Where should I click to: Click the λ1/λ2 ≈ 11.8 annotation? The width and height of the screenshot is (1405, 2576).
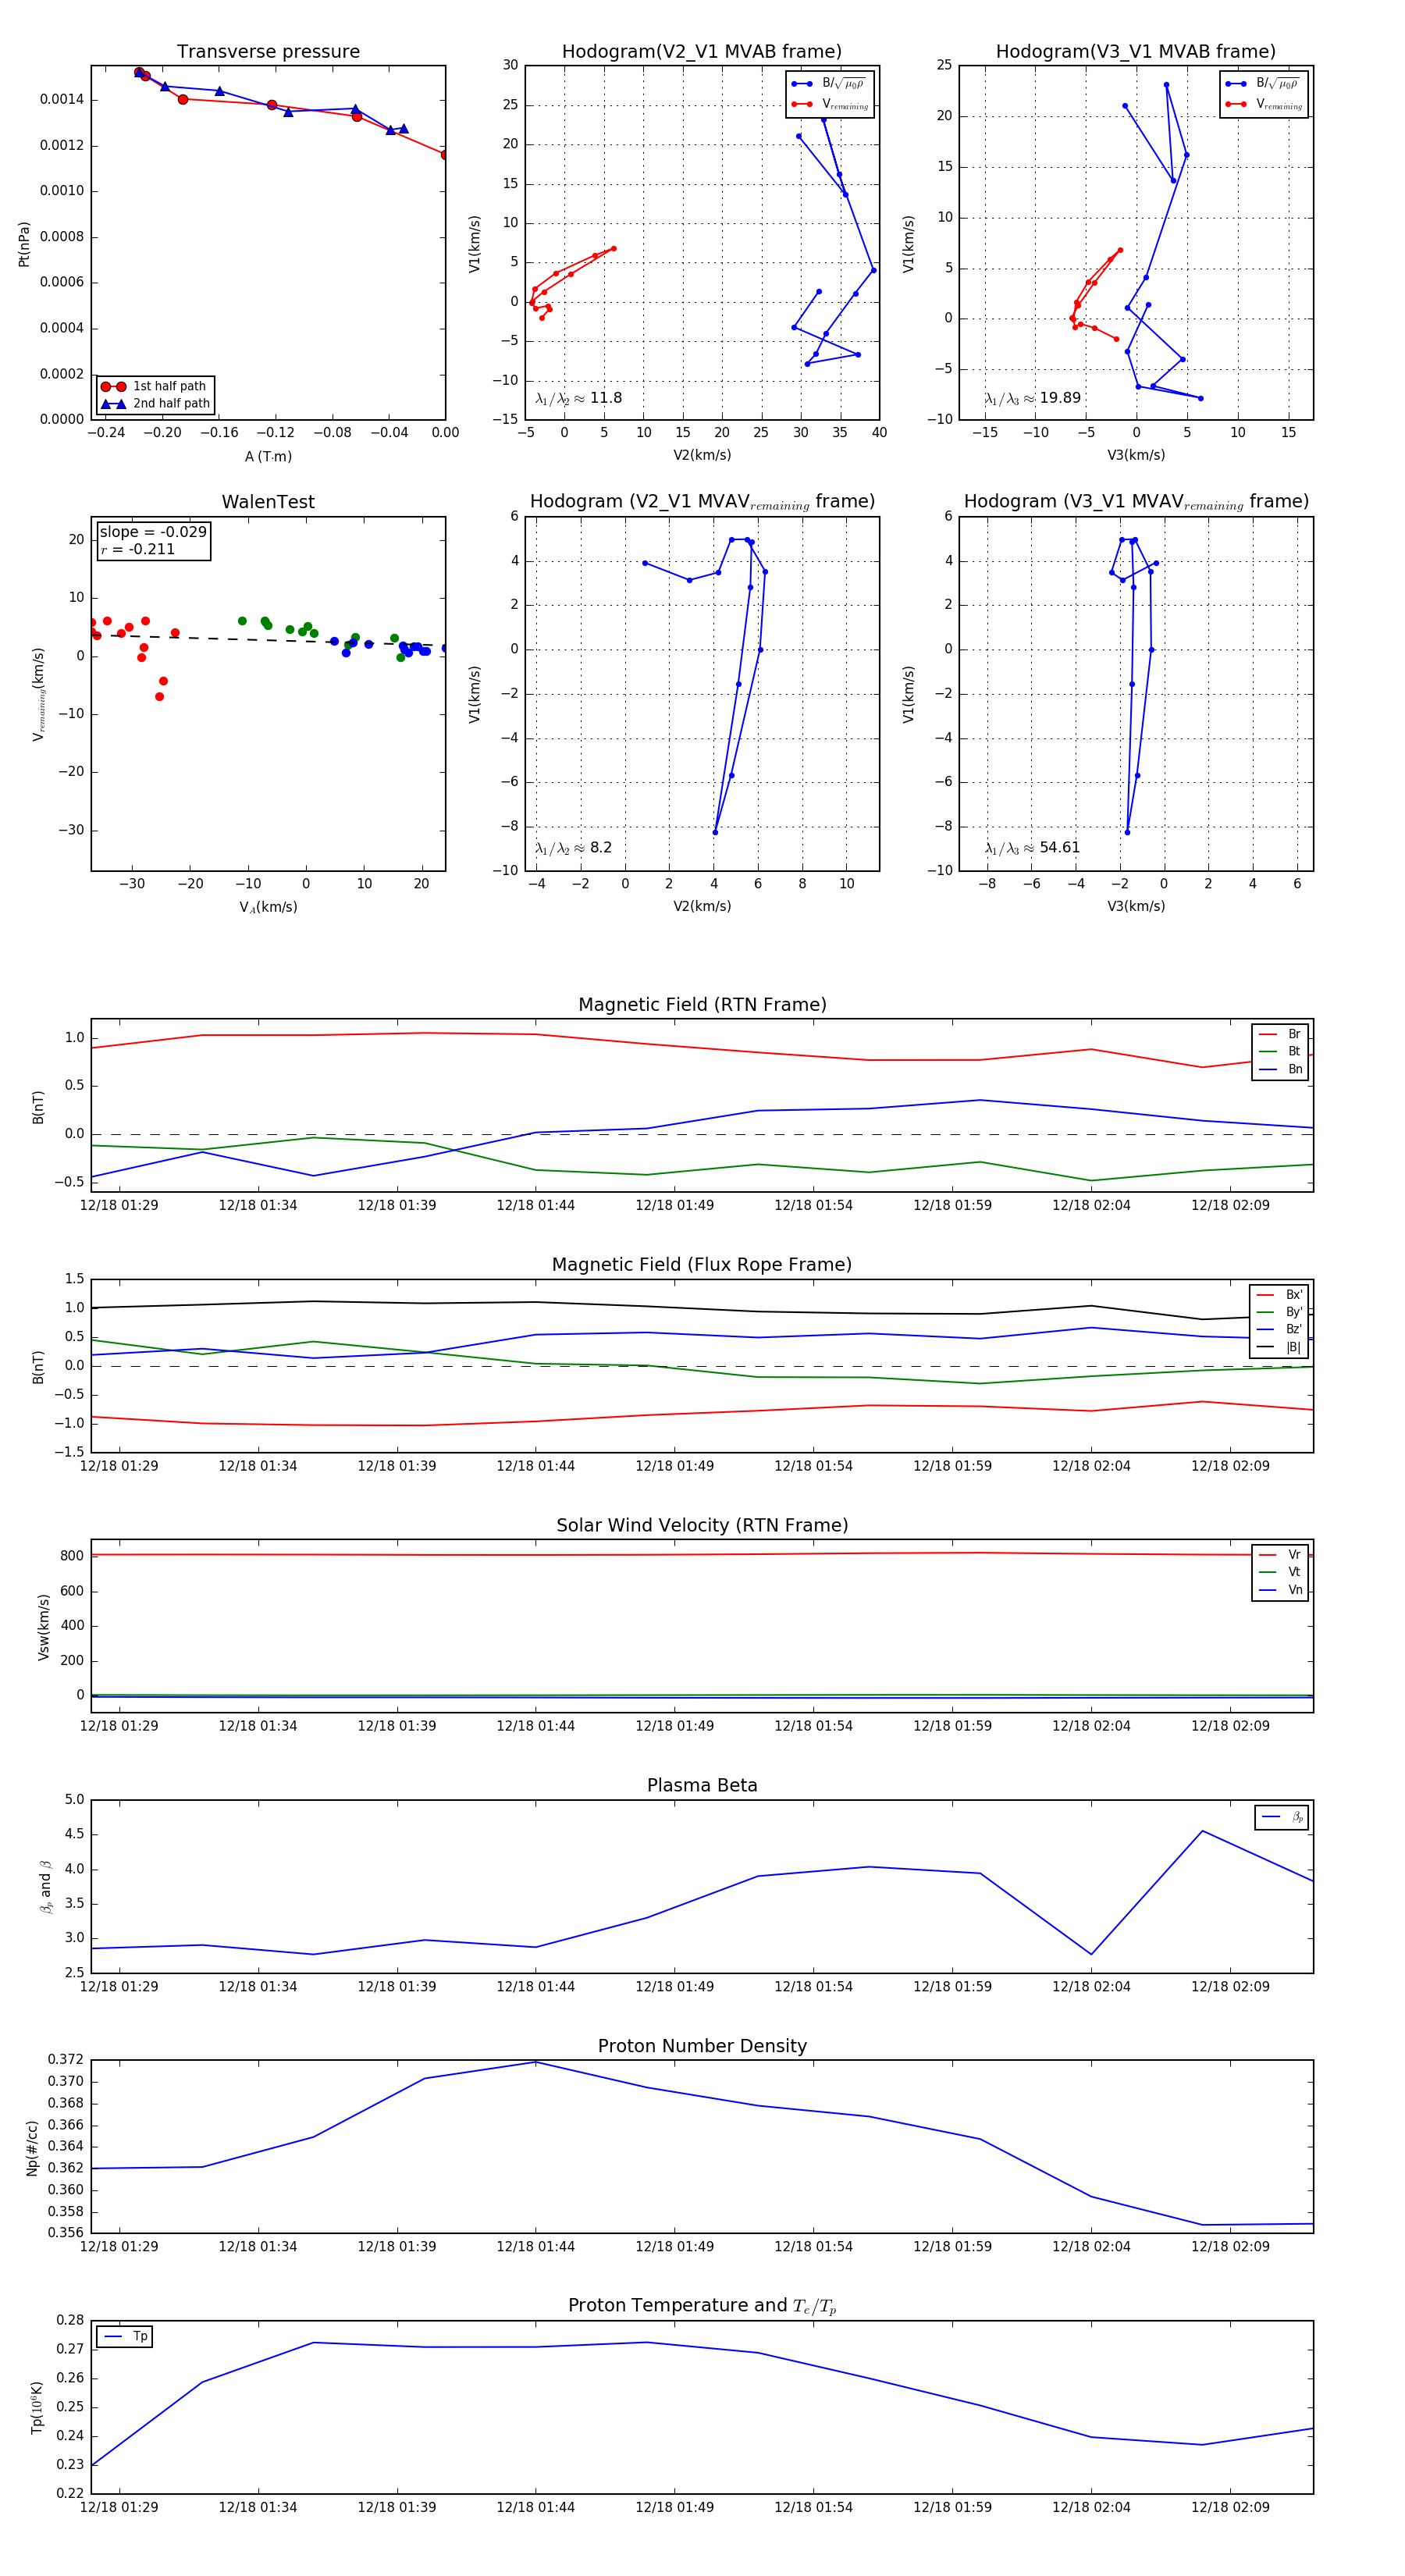pyautogui.click(x=578, y=398)
